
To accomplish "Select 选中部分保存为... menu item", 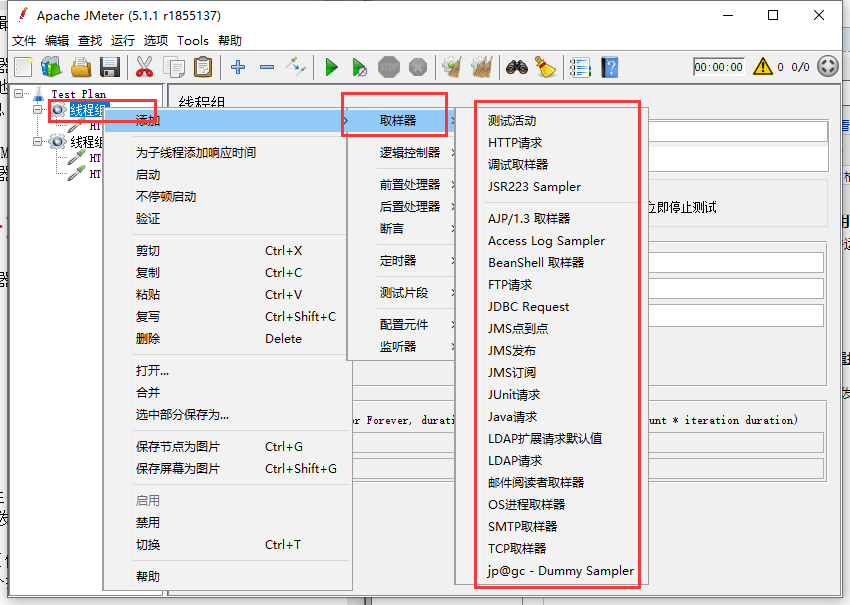I will [x=227, y=415].
